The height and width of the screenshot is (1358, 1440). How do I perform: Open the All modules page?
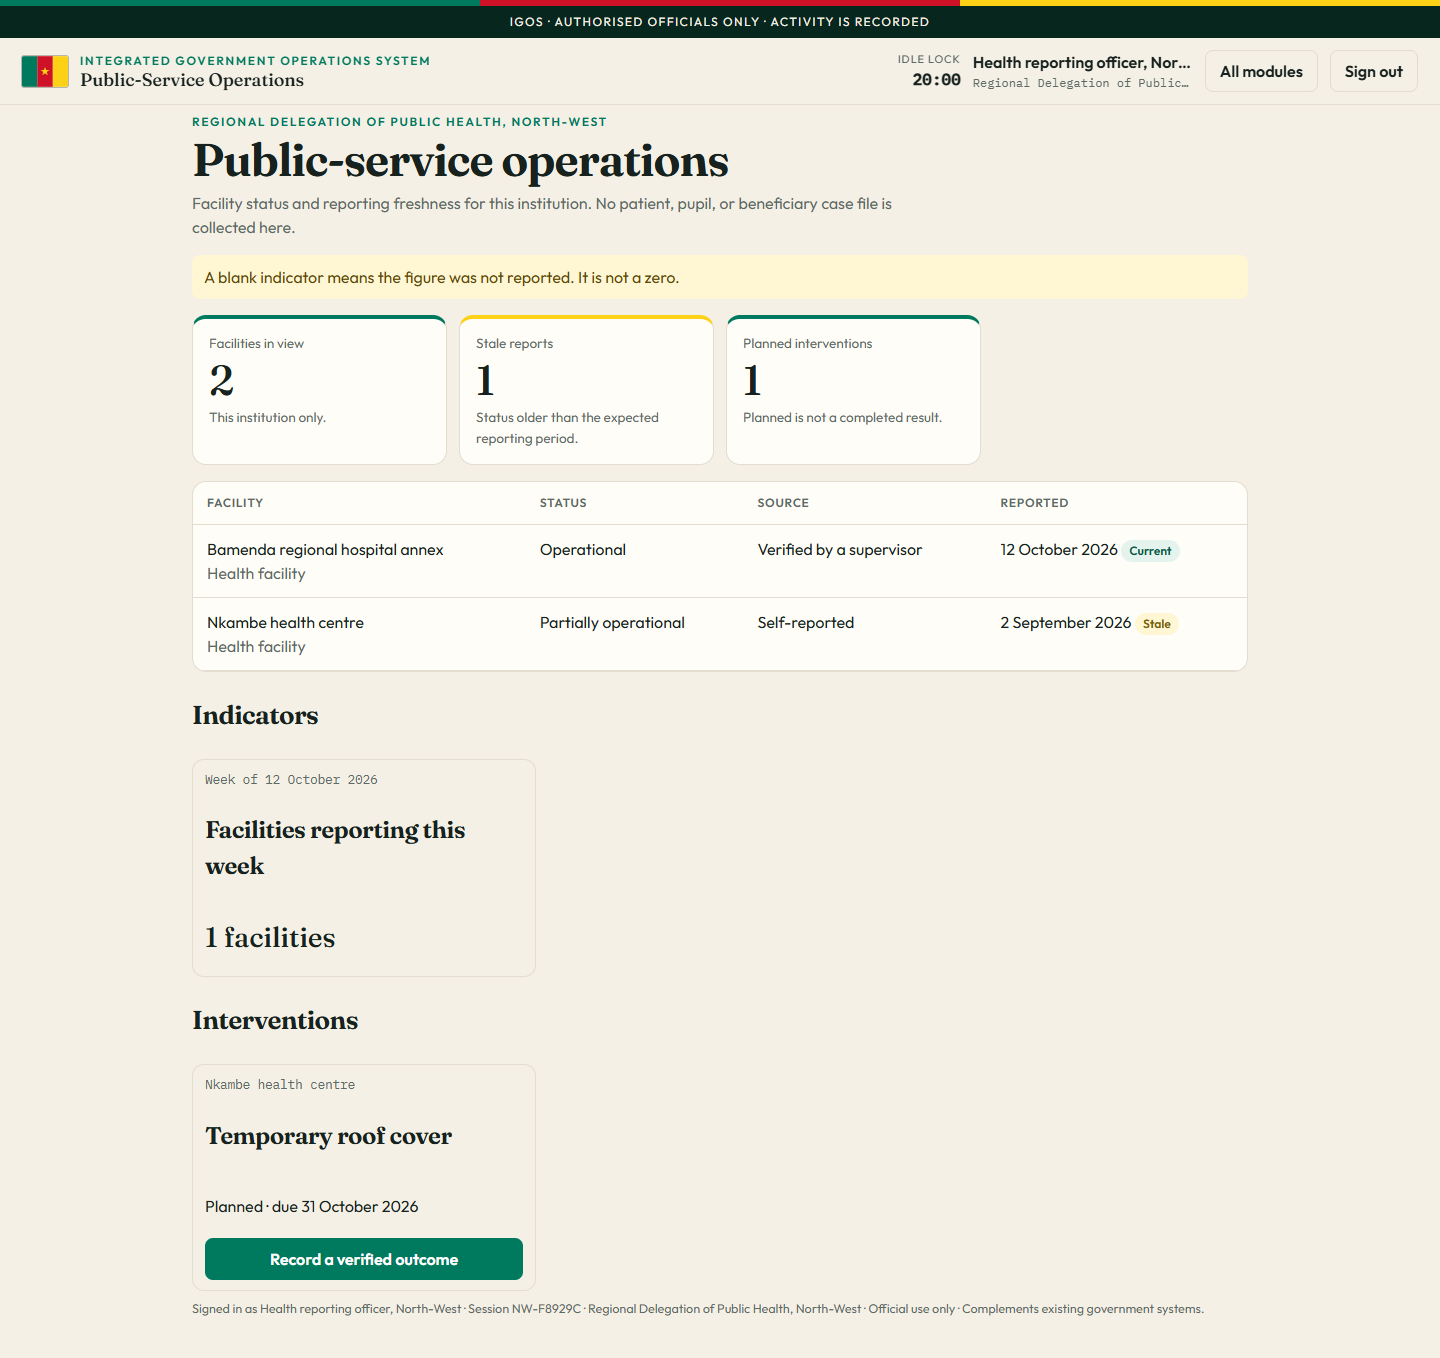1261,71
